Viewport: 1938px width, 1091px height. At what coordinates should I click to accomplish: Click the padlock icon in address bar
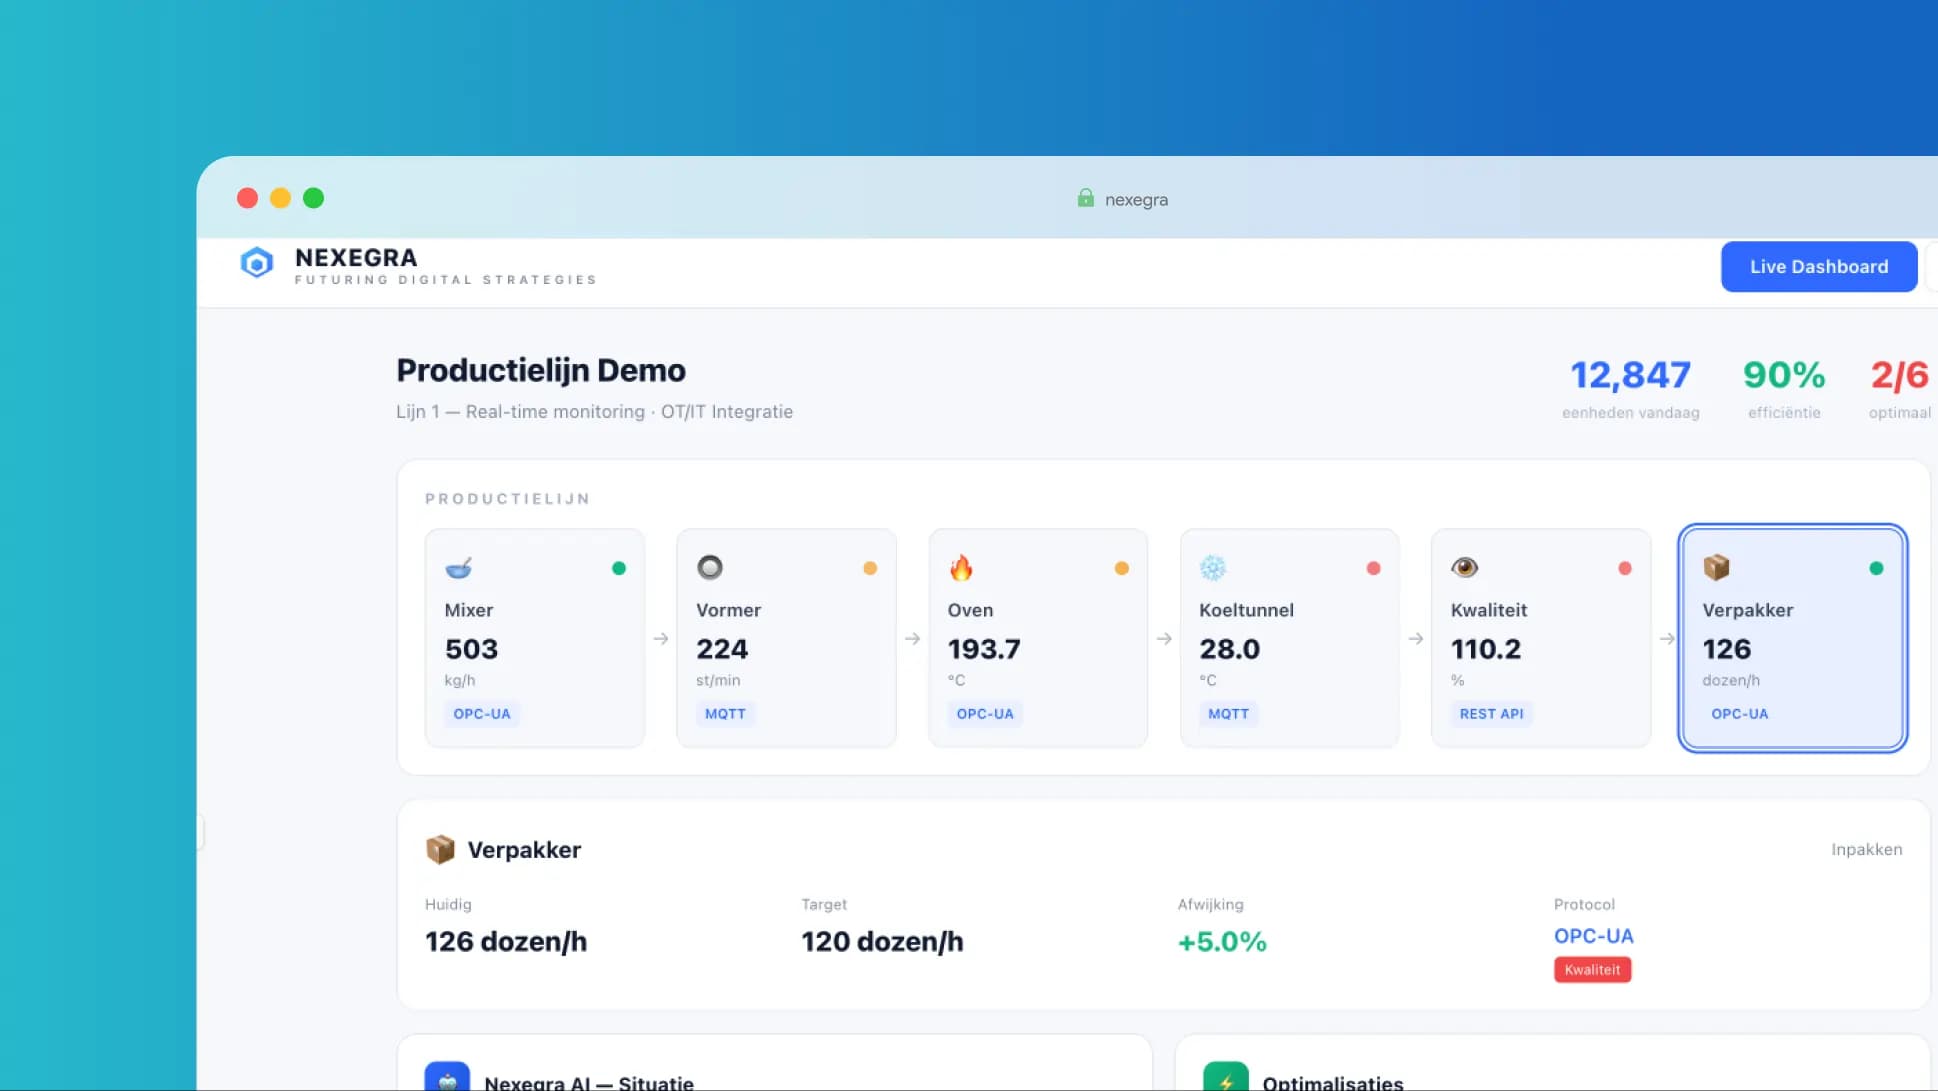(1085, 198)
